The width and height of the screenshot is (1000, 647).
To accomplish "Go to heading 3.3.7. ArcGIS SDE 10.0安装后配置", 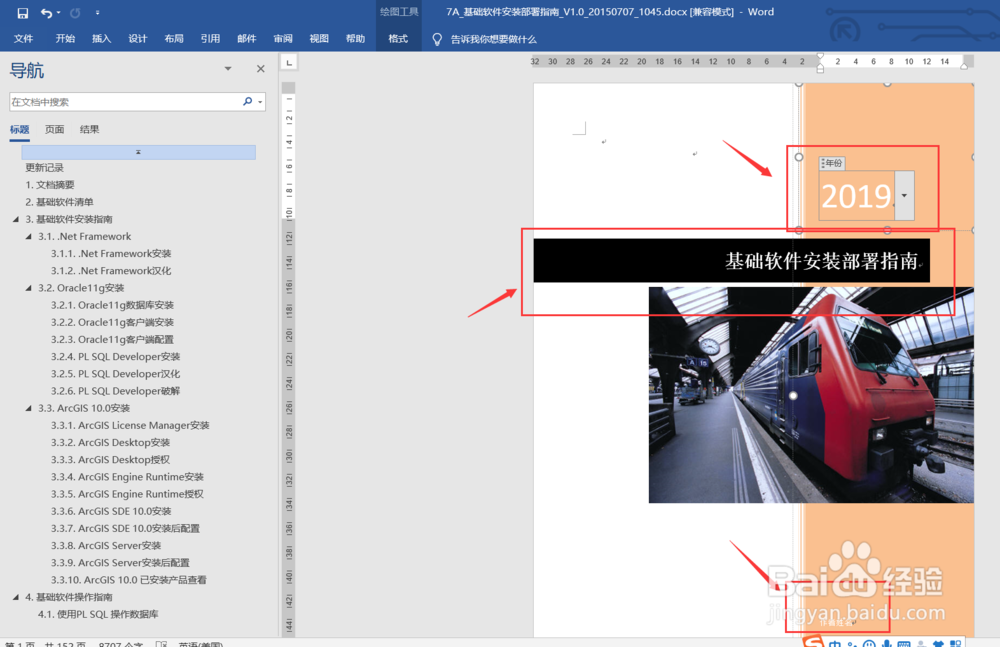I will point(126,529).
